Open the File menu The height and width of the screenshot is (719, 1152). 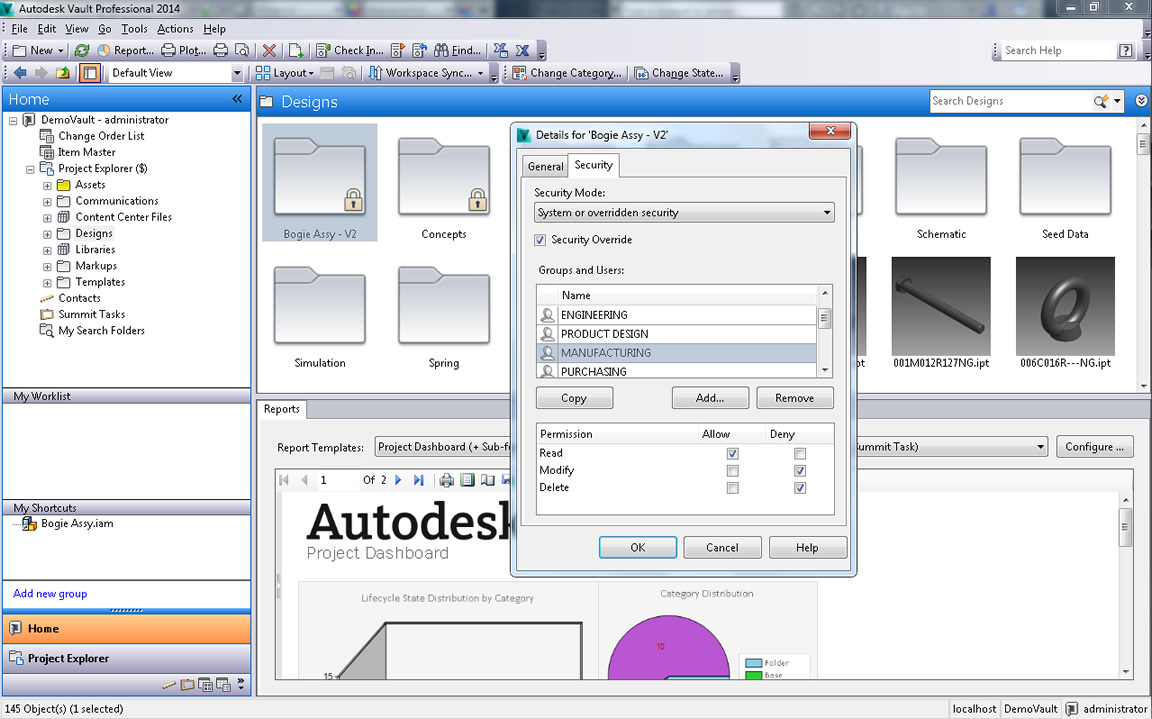(x=19, y=29)
